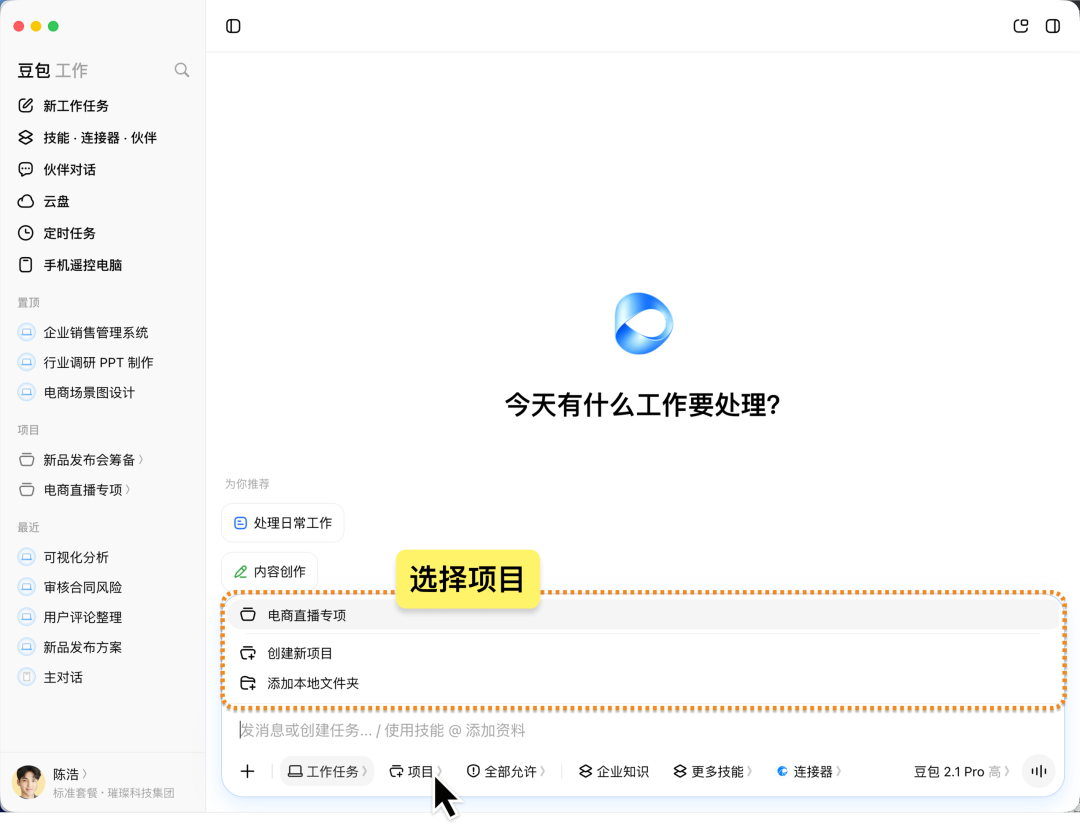Click the 豆包 工作 app title

(52, 70)
